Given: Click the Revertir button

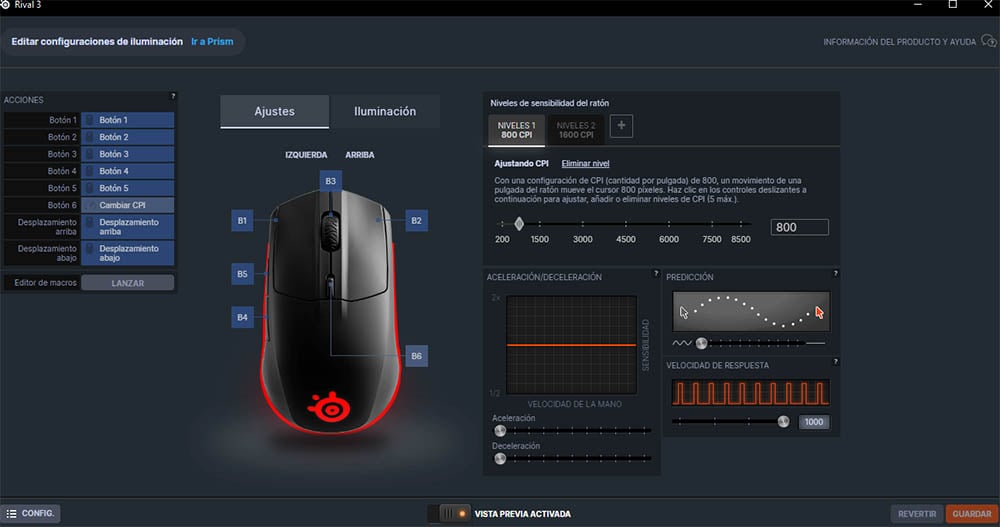Looking at the screenshot, I should coord(917,514).
